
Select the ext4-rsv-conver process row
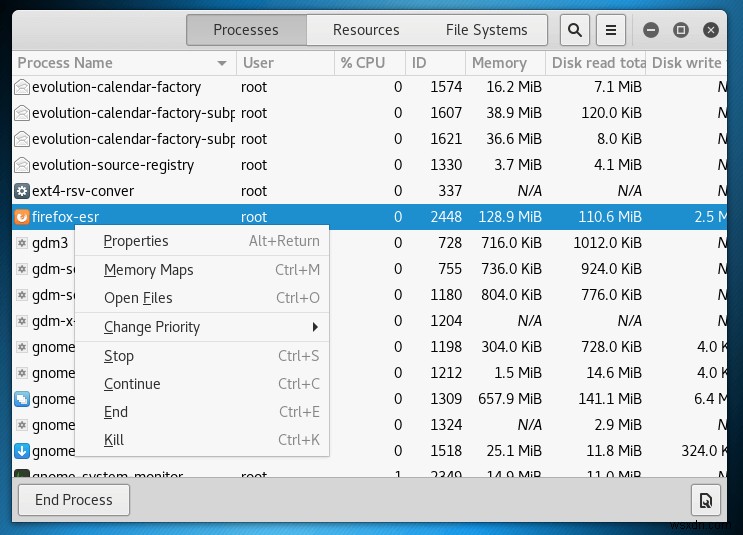(370, 190)
